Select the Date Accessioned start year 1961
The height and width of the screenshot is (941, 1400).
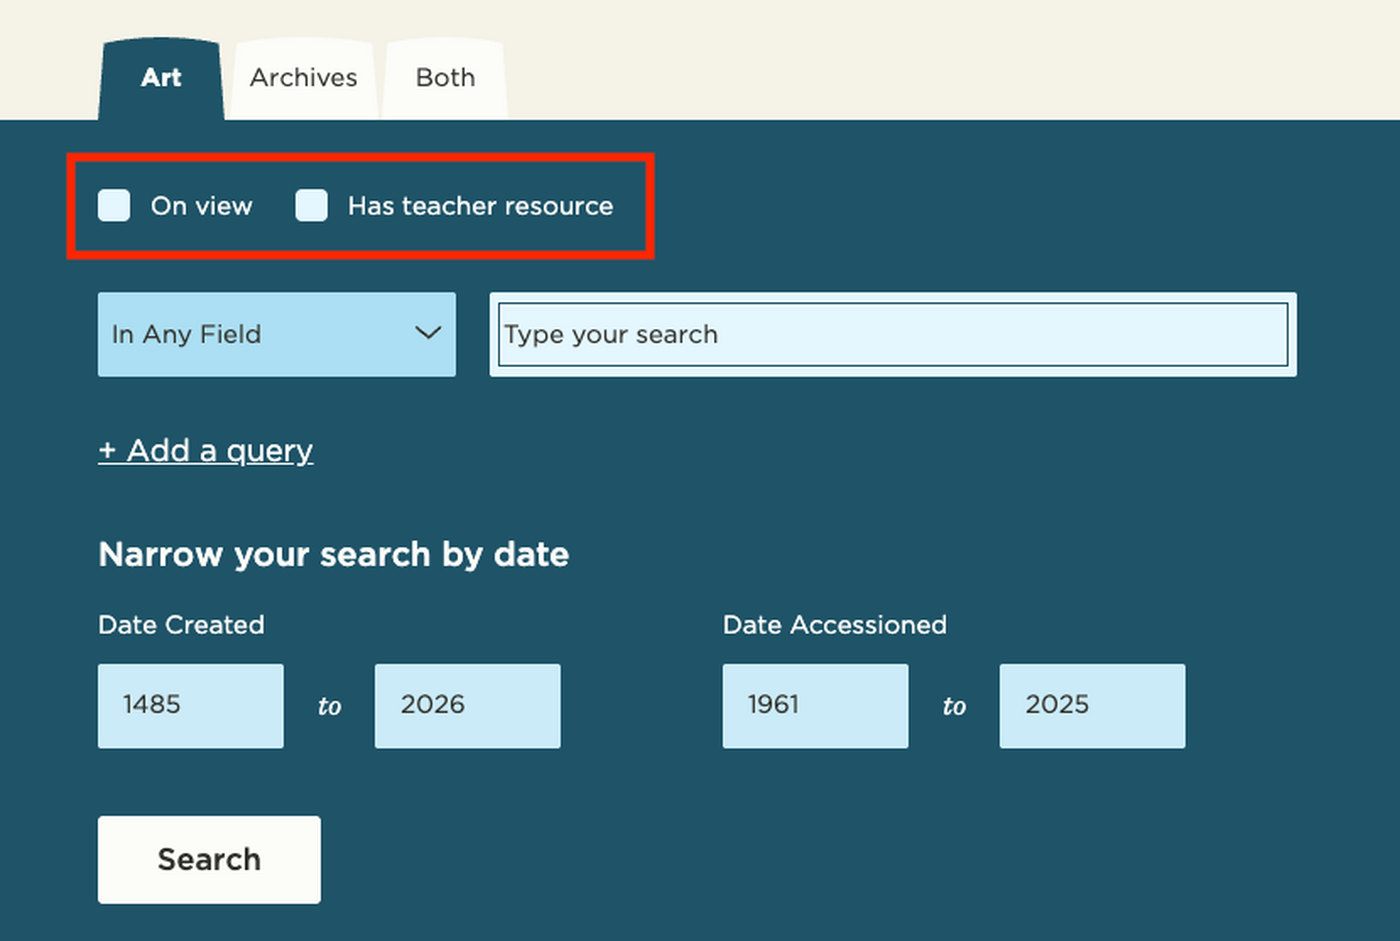coord(815,705)
